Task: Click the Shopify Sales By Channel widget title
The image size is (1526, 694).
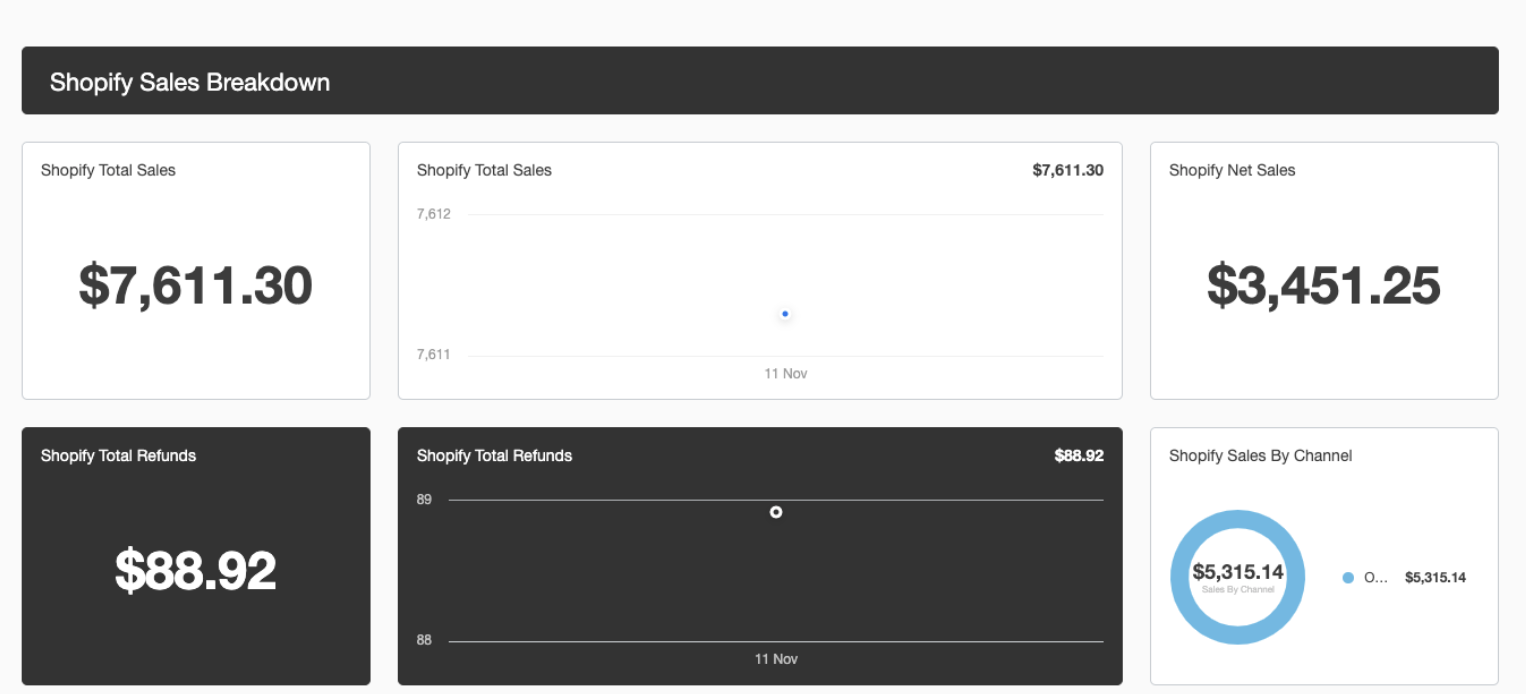Action: (x=1260, y=456)
